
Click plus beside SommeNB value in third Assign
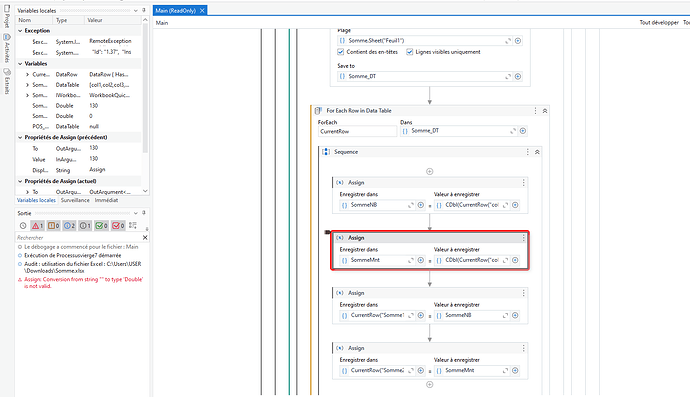(515, 315)
